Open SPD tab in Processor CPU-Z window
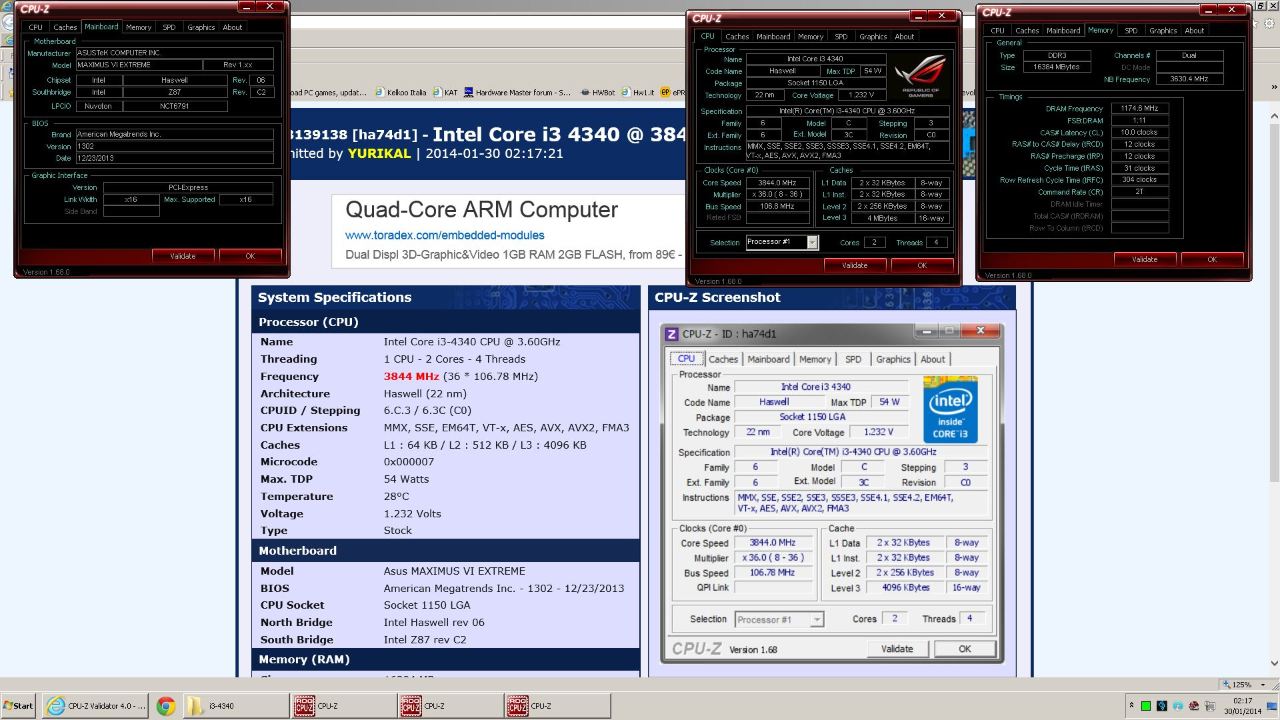 [841, 36]
